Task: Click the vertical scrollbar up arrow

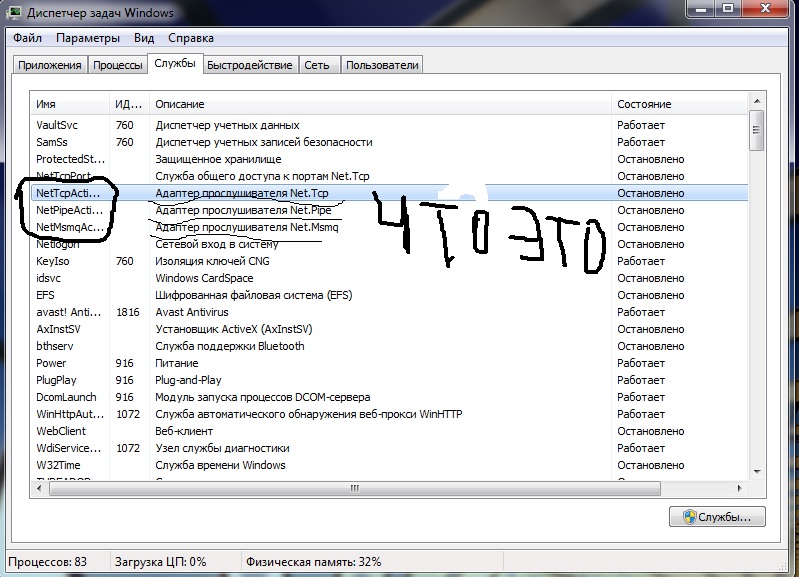Action: [757, 101]
